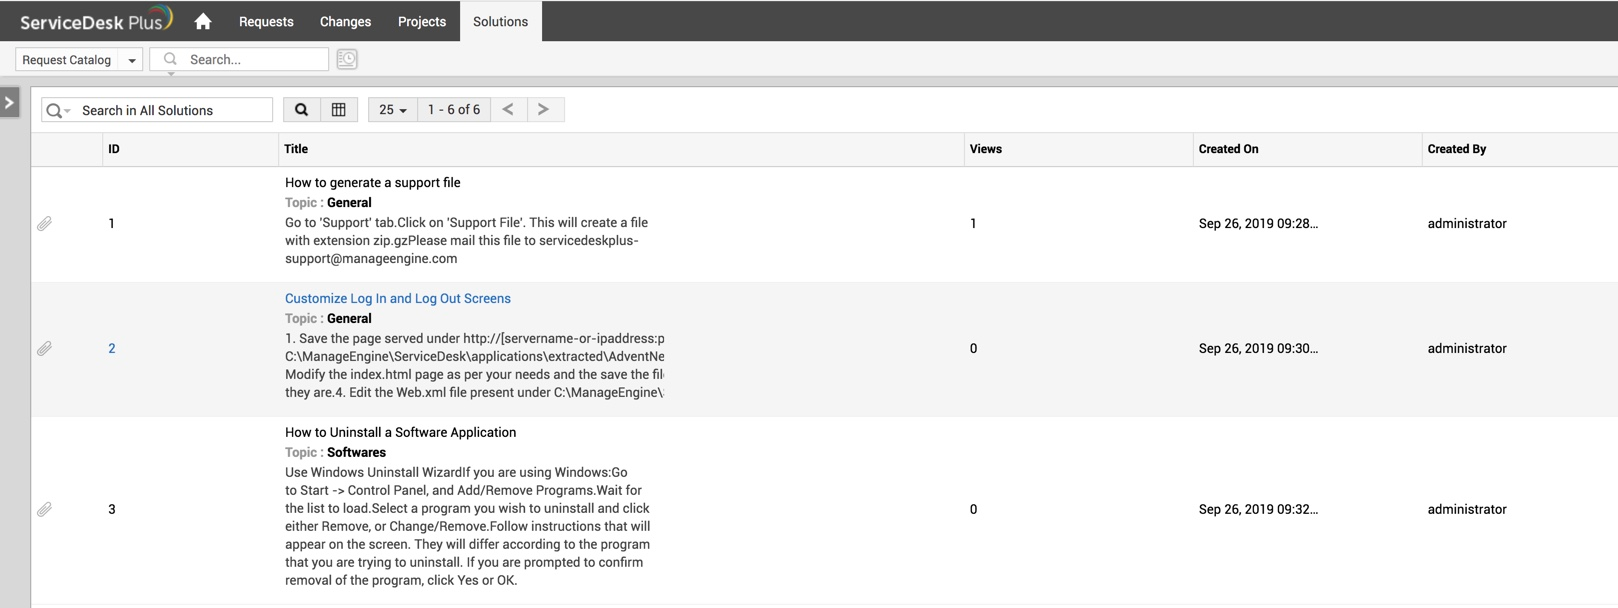Screen dimensions: 1618x608
Task: Switch to the Changes tab
Action: pos(345,21)
